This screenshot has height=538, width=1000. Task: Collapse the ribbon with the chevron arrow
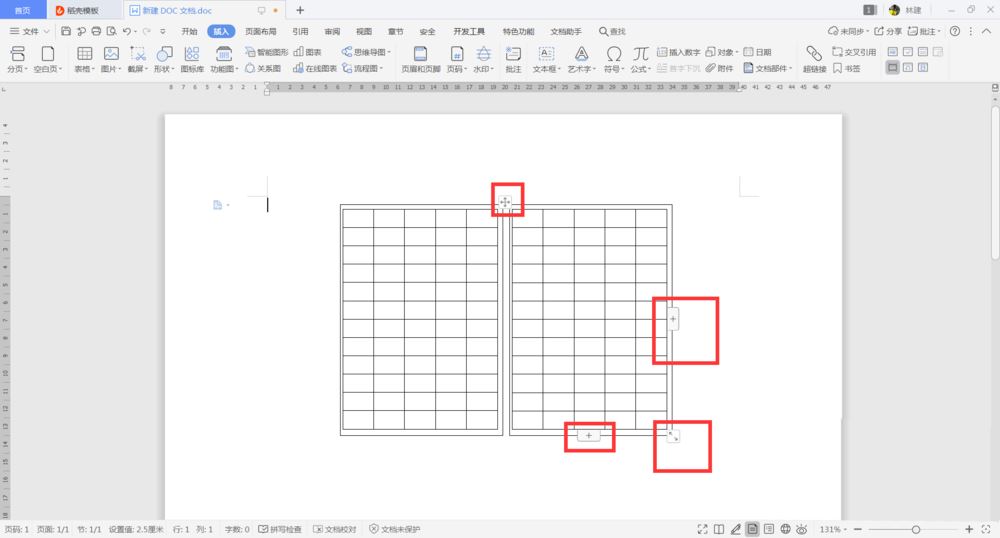(x=986, y=31)
